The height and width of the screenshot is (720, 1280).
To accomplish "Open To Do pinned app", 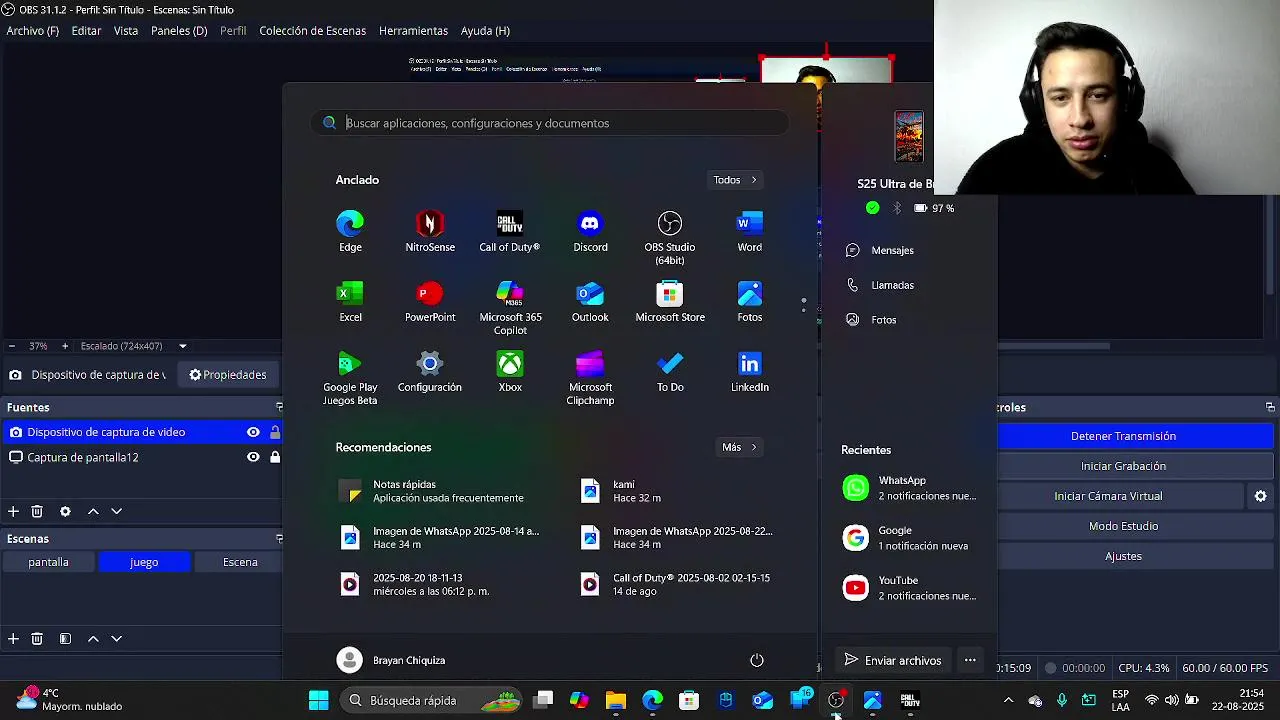I will tap(670, 371).
